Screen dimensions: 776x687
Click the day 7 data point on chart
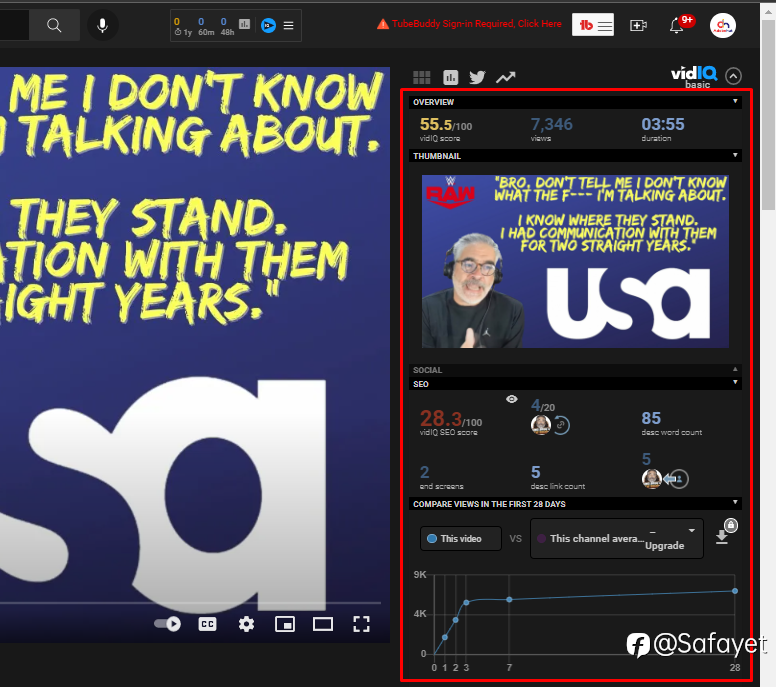click(x=509, y=599)
